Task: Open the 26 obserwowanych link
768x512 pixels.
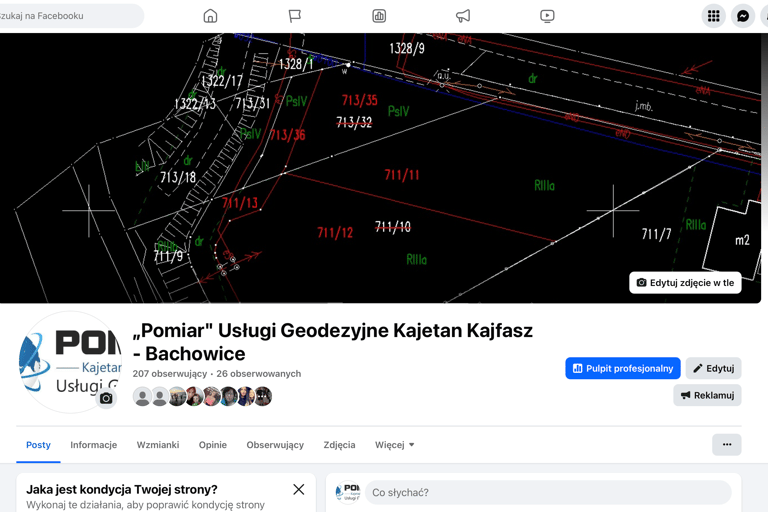Action: click(x=259, y=373)
